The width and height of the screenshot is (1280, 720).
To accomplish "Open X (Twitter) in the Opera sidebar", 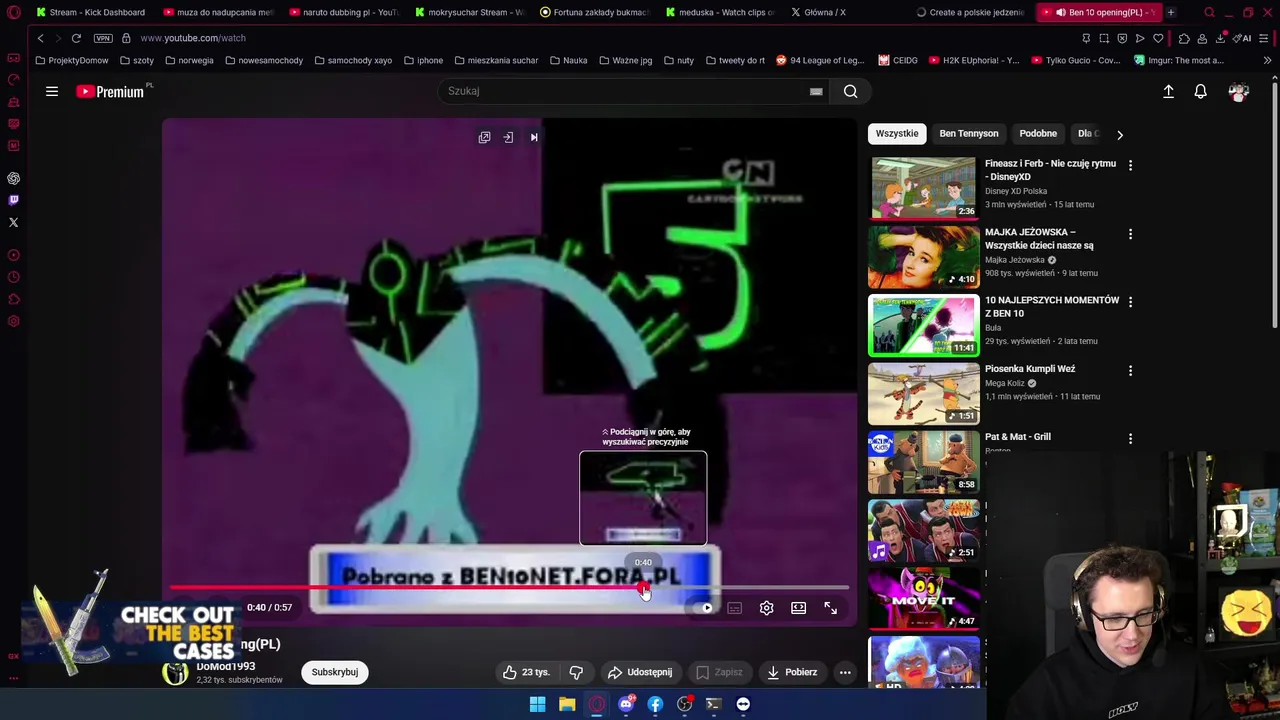I will (14, 222).
